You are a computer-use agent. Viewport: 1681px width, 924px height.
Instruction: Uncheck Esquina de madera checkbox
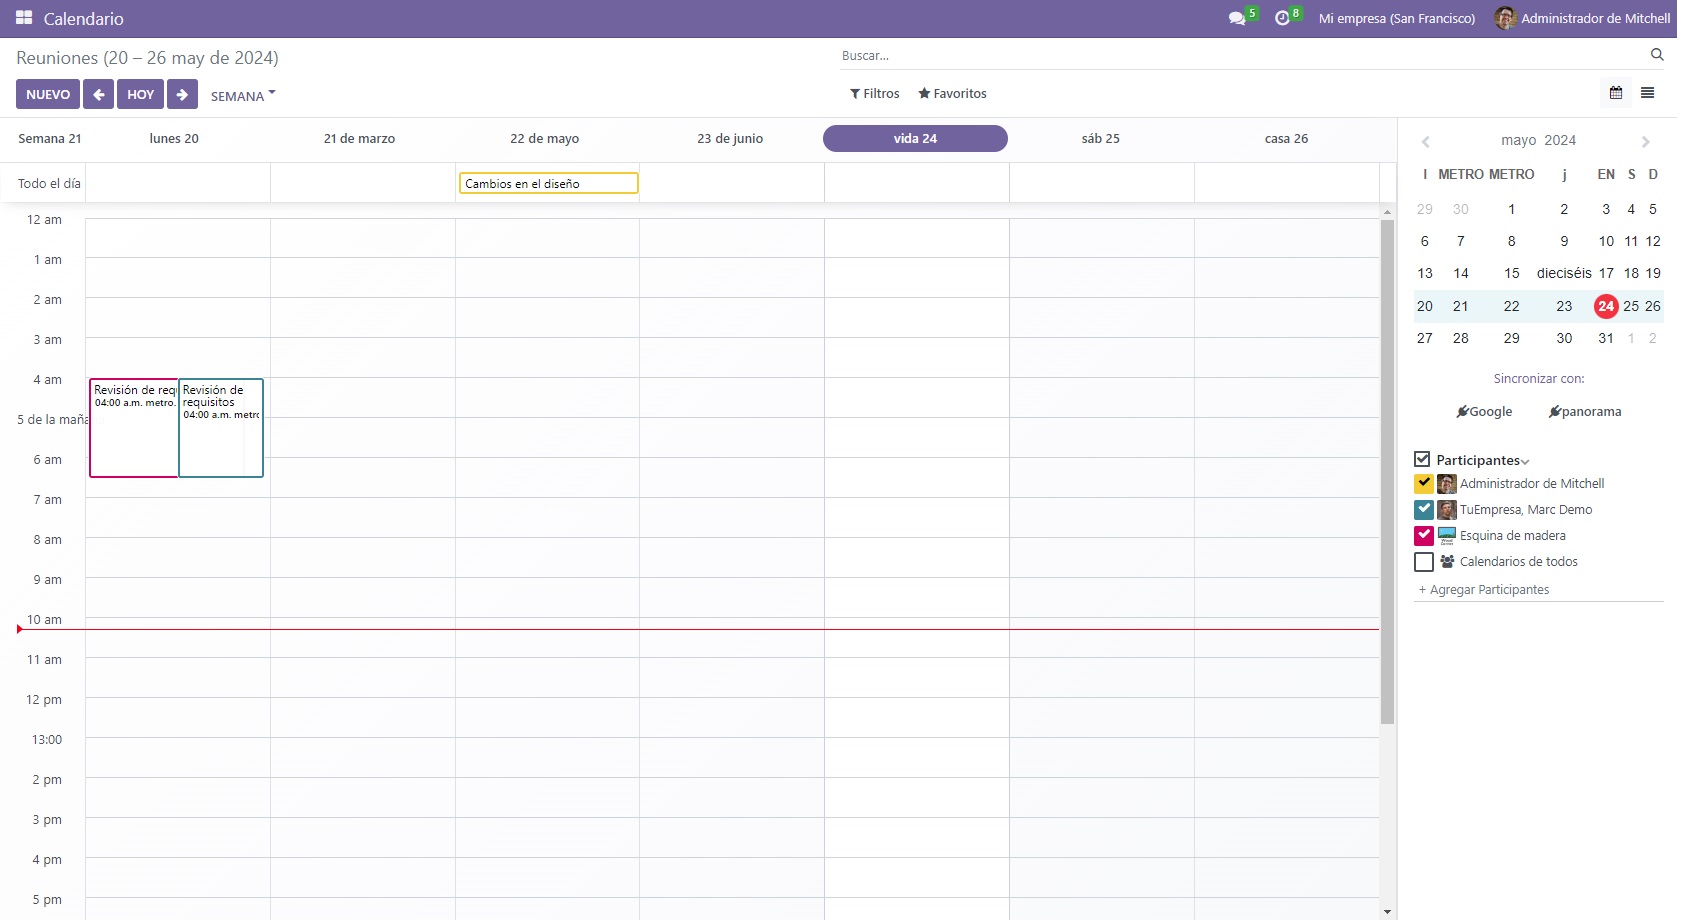tap(1424, 536)
